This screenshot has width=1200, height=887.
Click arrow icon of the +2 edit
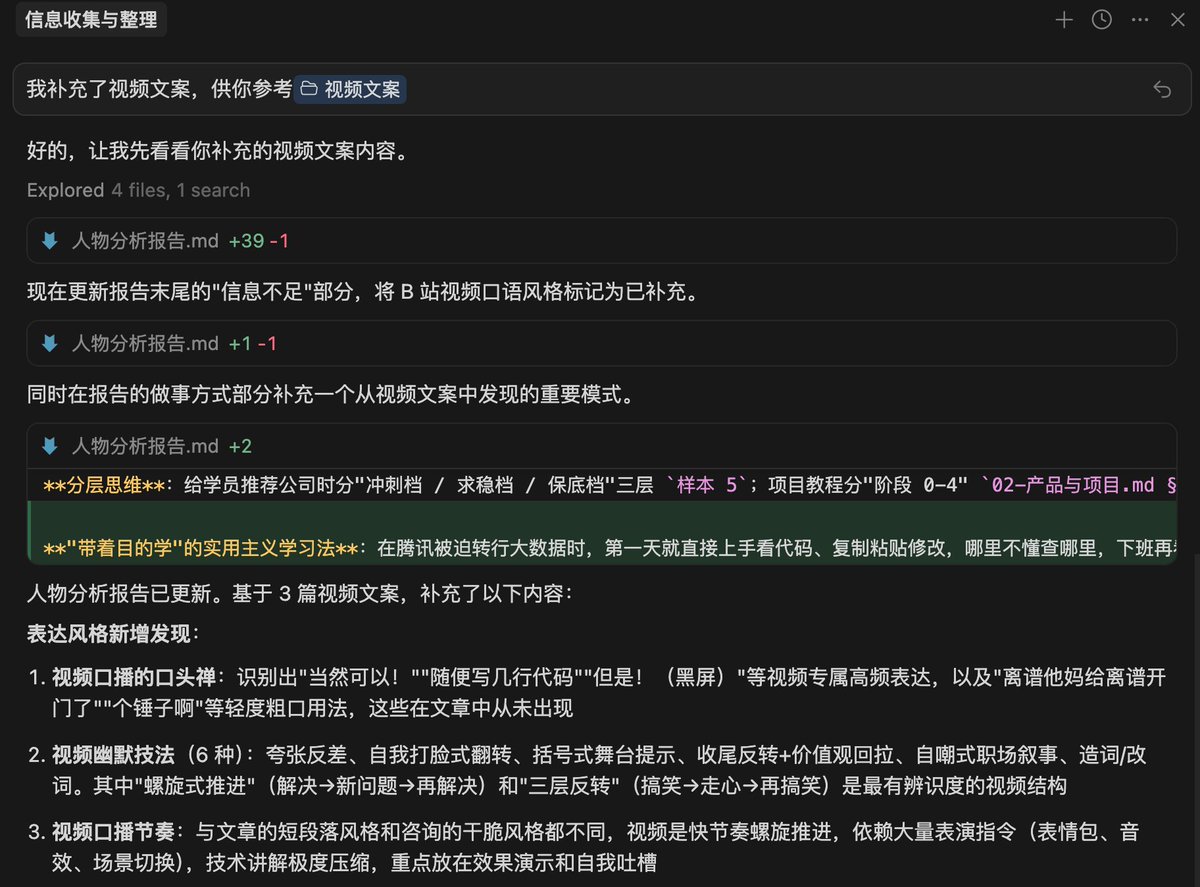point(50,446)
